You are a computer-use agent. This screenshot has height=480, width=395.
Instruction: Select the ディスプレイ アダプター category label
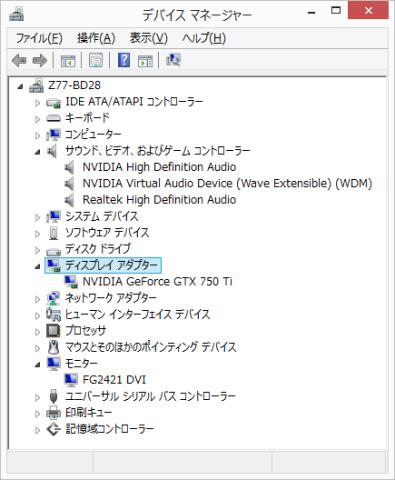coord(111,265)
